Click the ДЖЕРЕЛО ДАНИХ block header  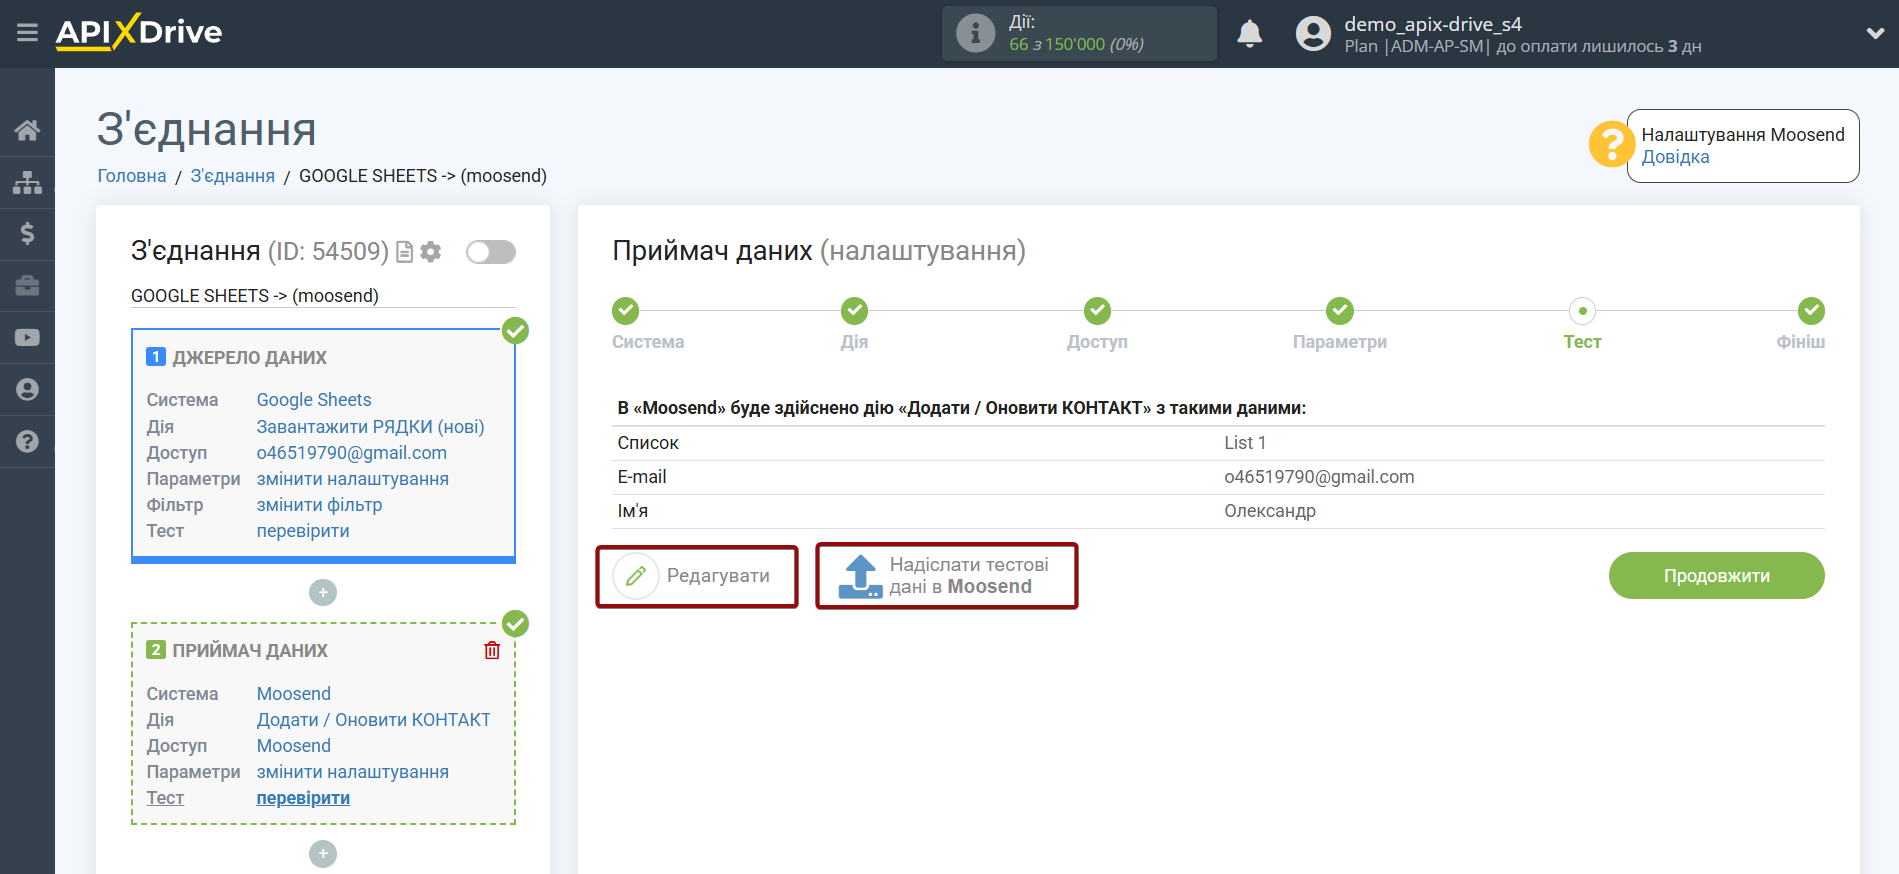250,358
